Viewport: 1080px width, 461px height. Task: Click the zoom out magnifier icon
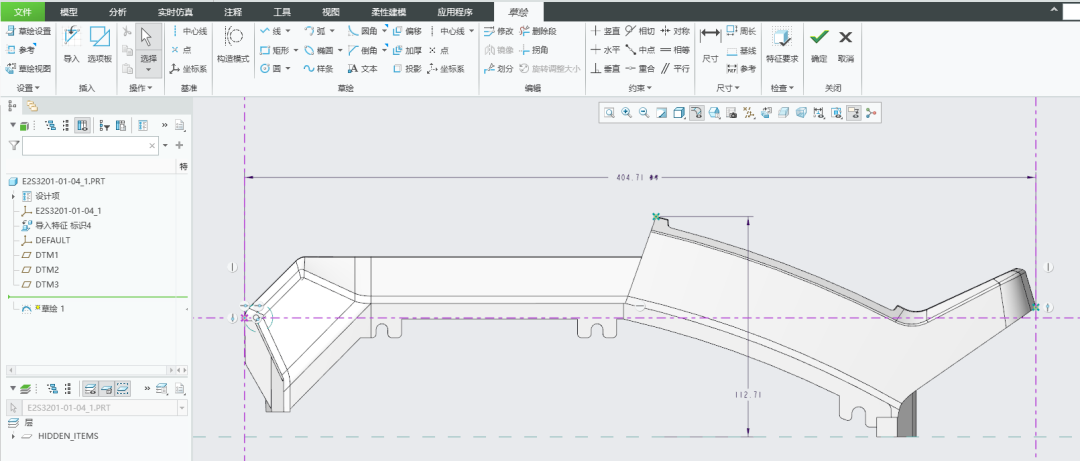(x=644, y=113)
